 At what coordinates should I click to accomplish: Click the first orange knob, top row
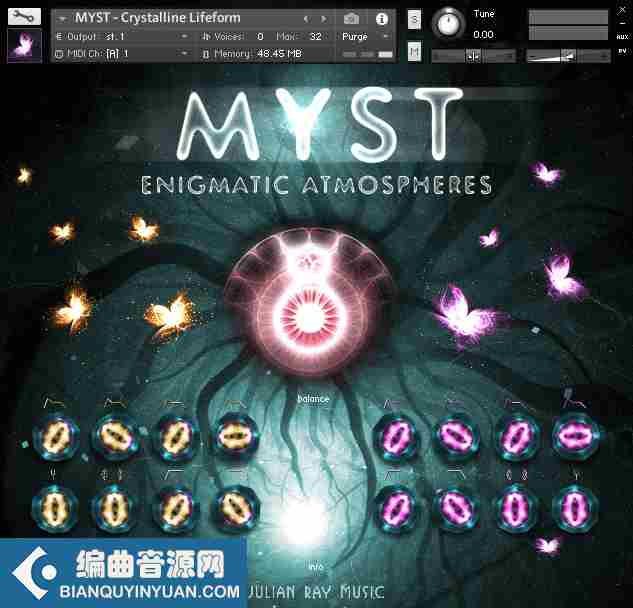tap(56, 437)
